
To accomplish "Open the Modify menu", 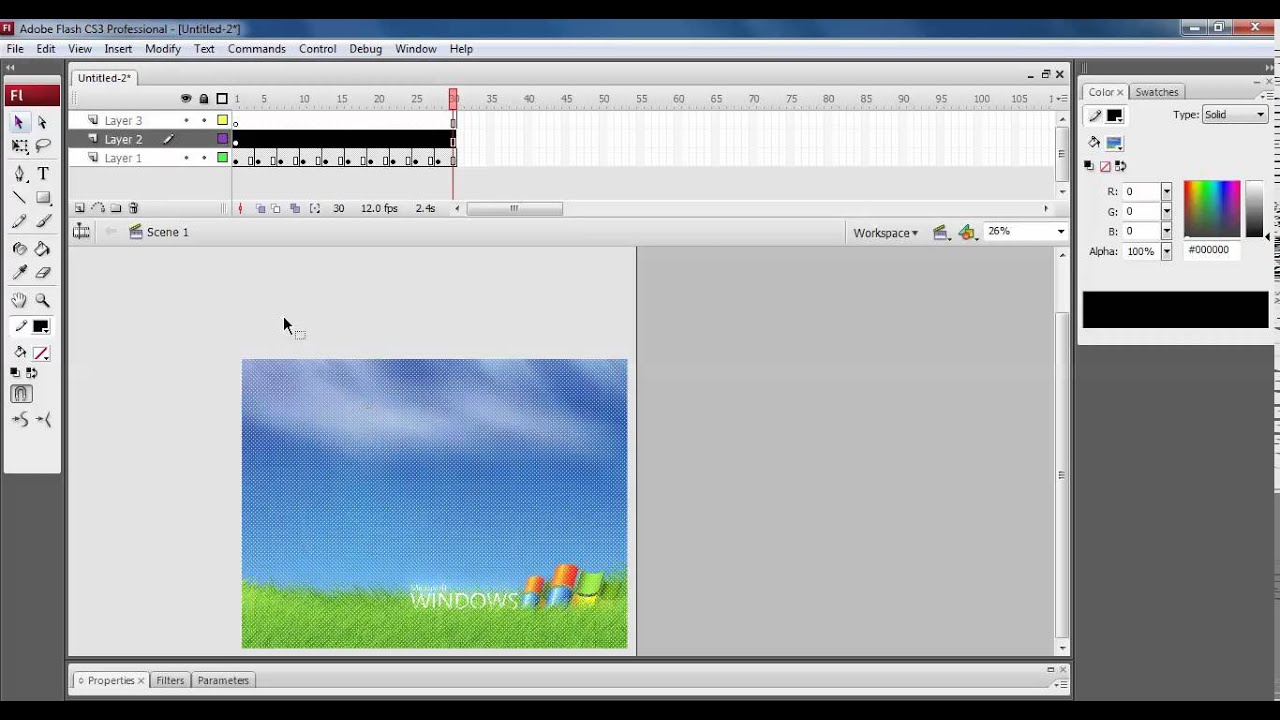I will [162, 49].
